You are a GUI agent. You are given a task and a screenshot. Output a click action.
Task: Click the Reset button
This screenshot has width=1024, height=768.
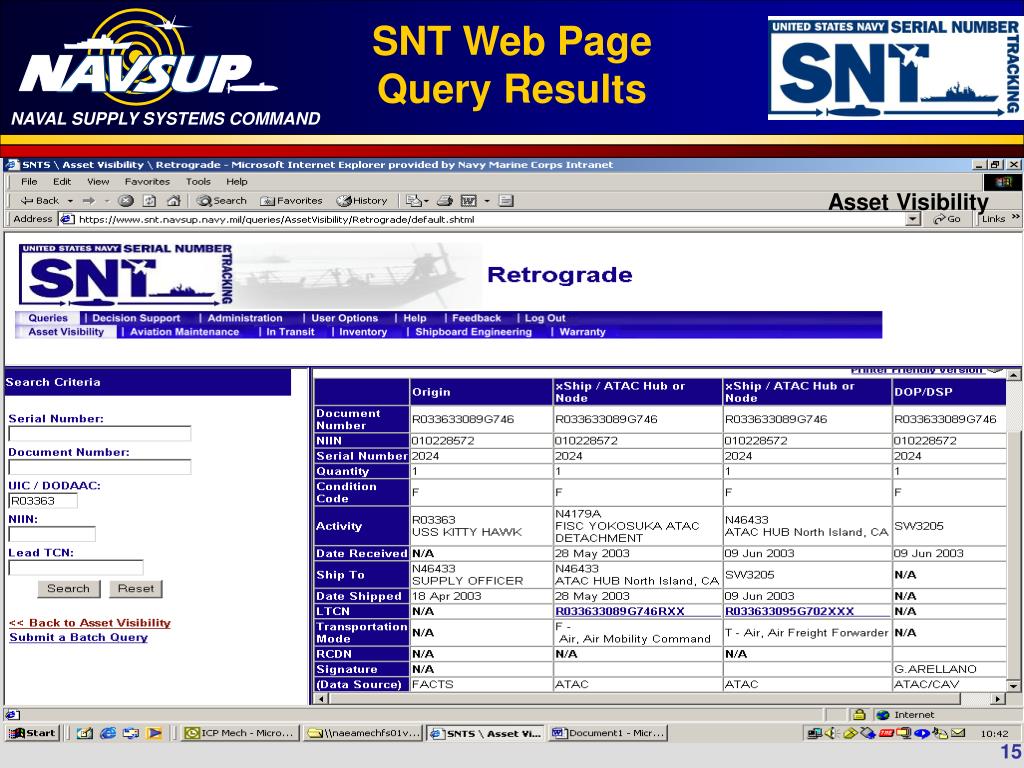136,588
